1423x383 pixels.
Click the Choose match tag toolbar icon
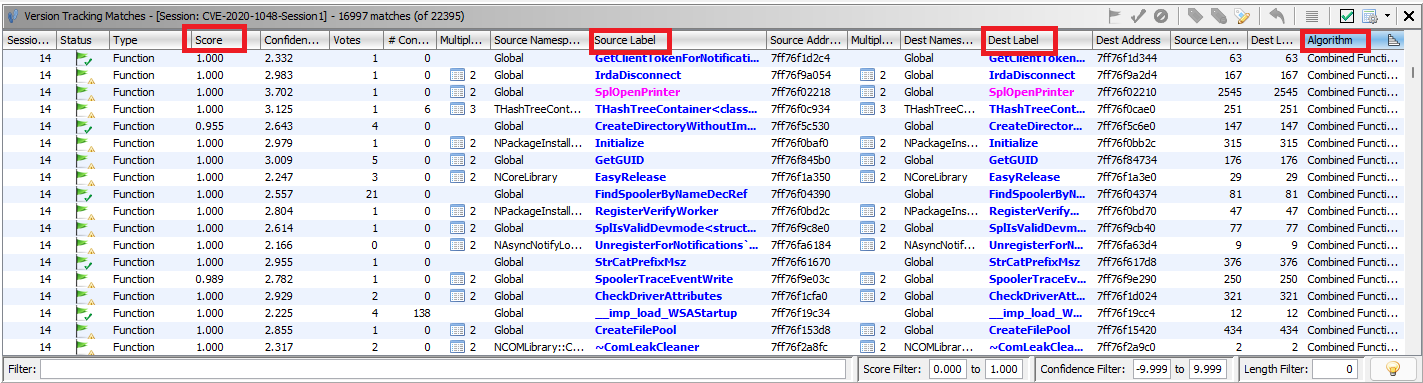[x=1194, y=16]
